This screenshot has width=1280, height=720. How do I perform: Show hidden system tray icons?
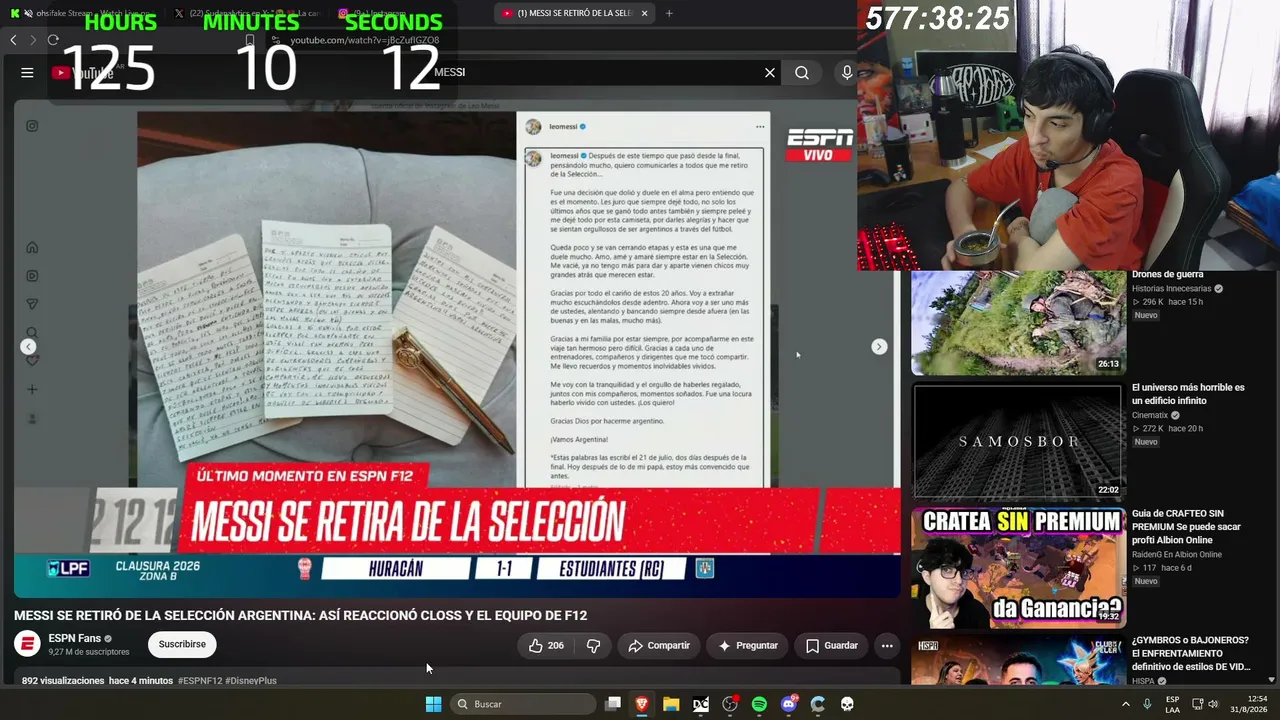click(1126, 704)
